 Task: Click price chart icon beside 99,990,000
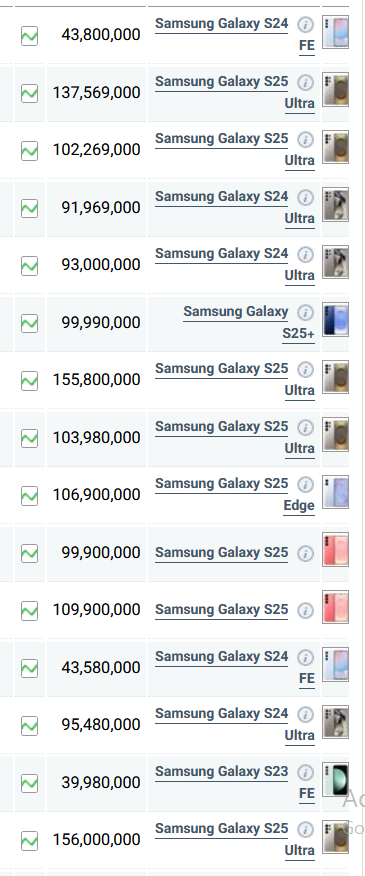29,323
